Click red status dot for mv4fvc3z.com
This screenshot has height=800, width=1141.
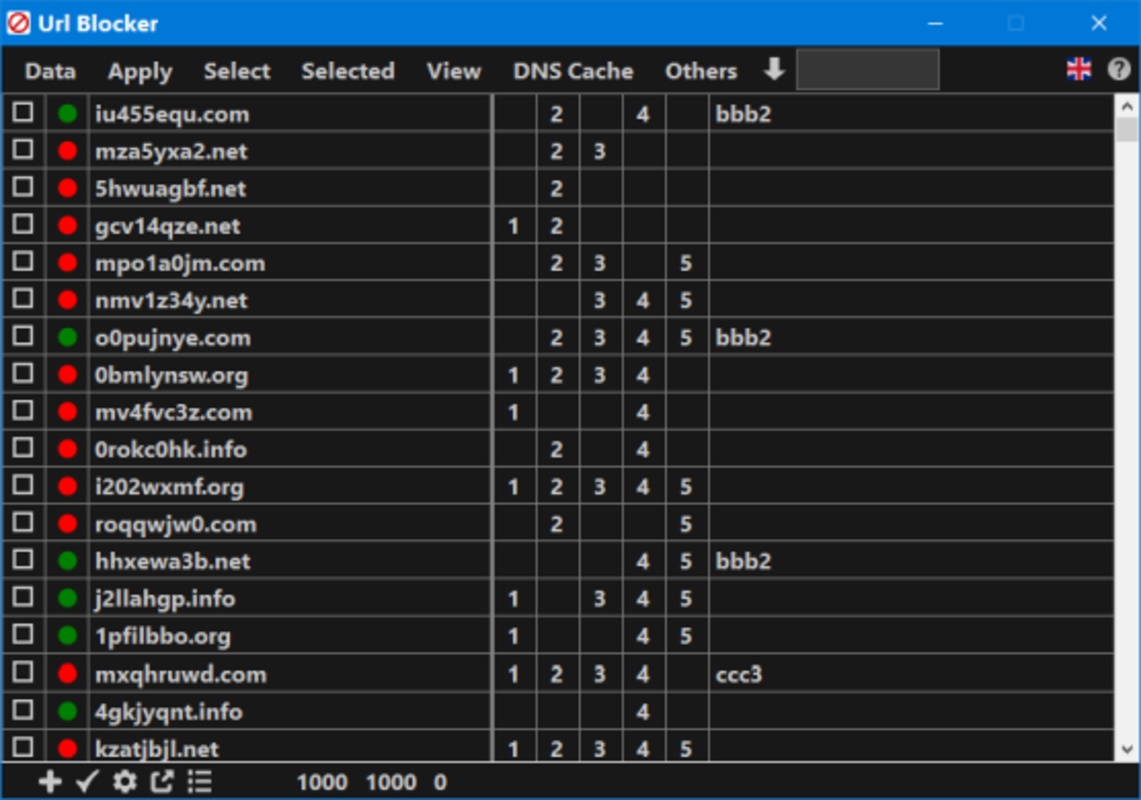(68, 411)
